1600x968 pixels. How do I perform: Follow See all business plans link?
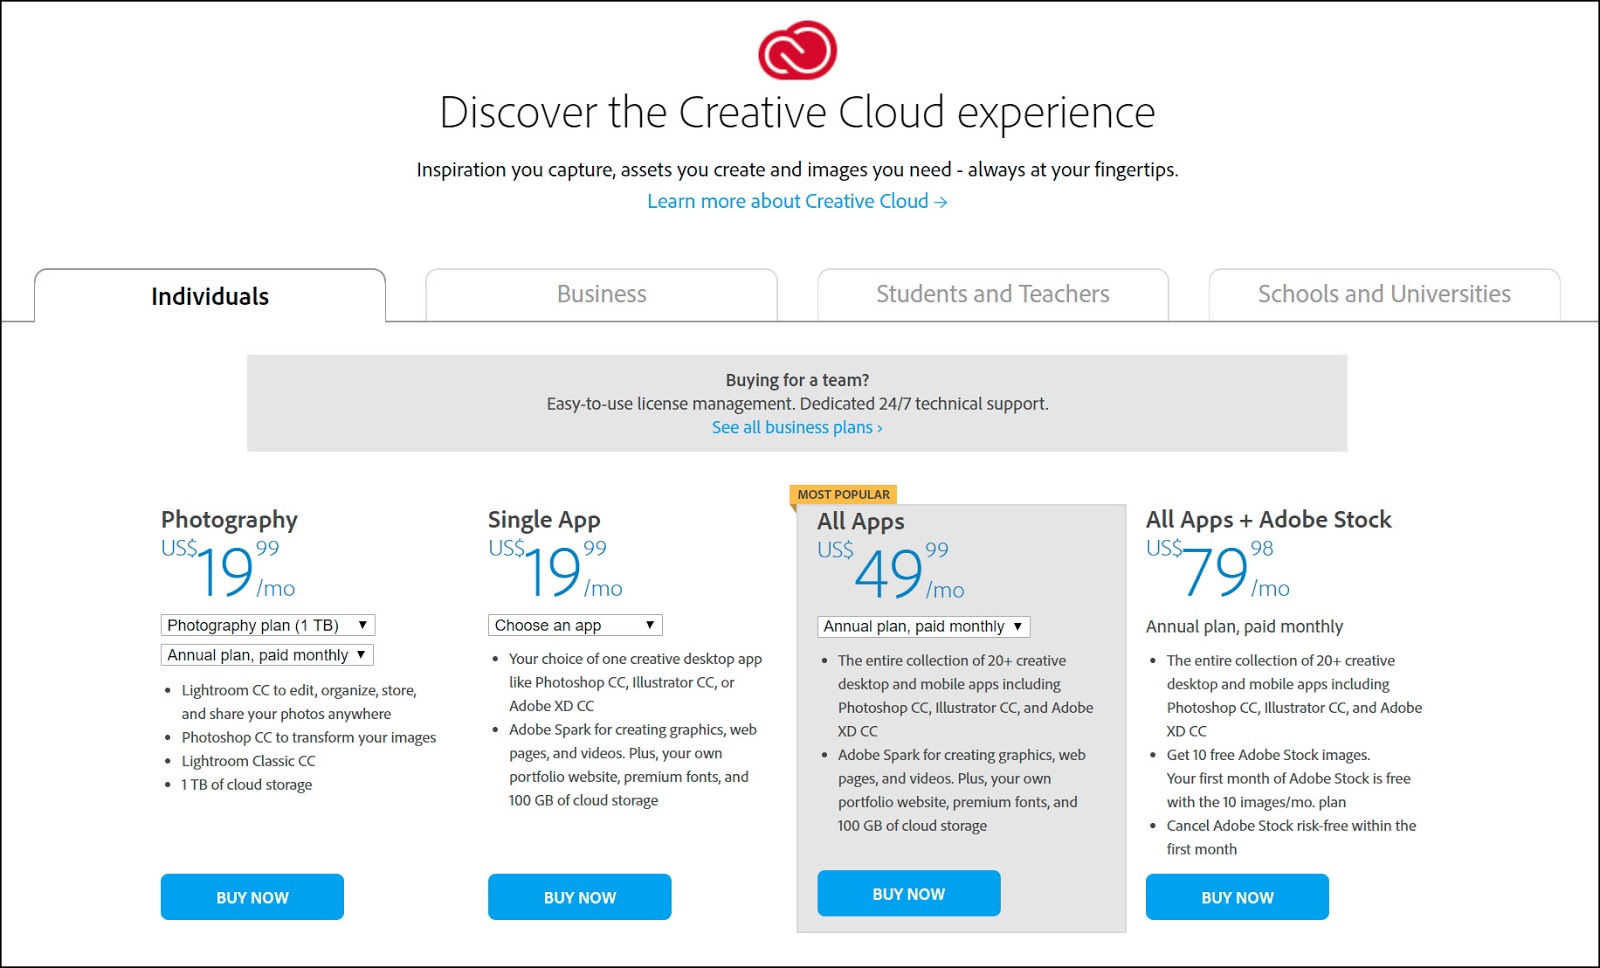[x=797, y=427]
